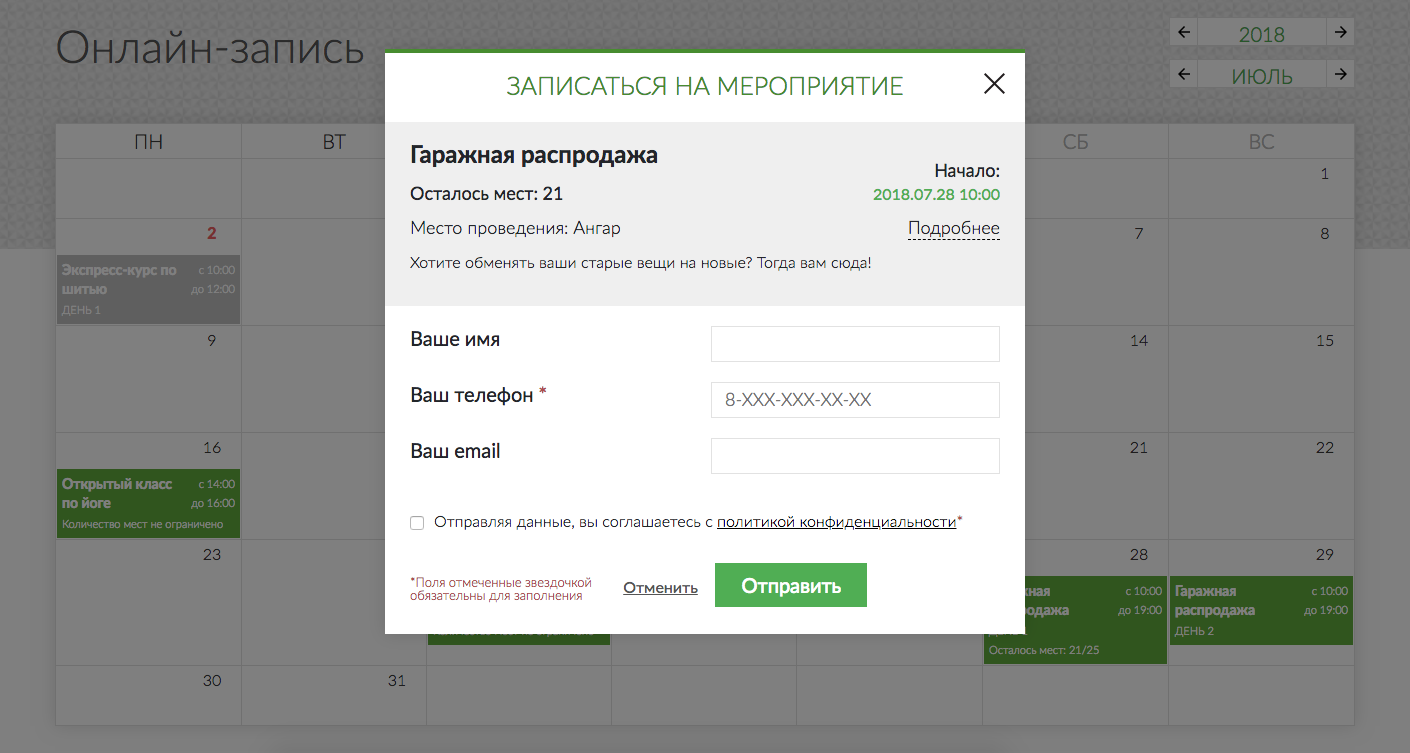Viewport: 1410px width, 753px height.
Task: Close the event registration dialog
Action: tap(993, 84)
